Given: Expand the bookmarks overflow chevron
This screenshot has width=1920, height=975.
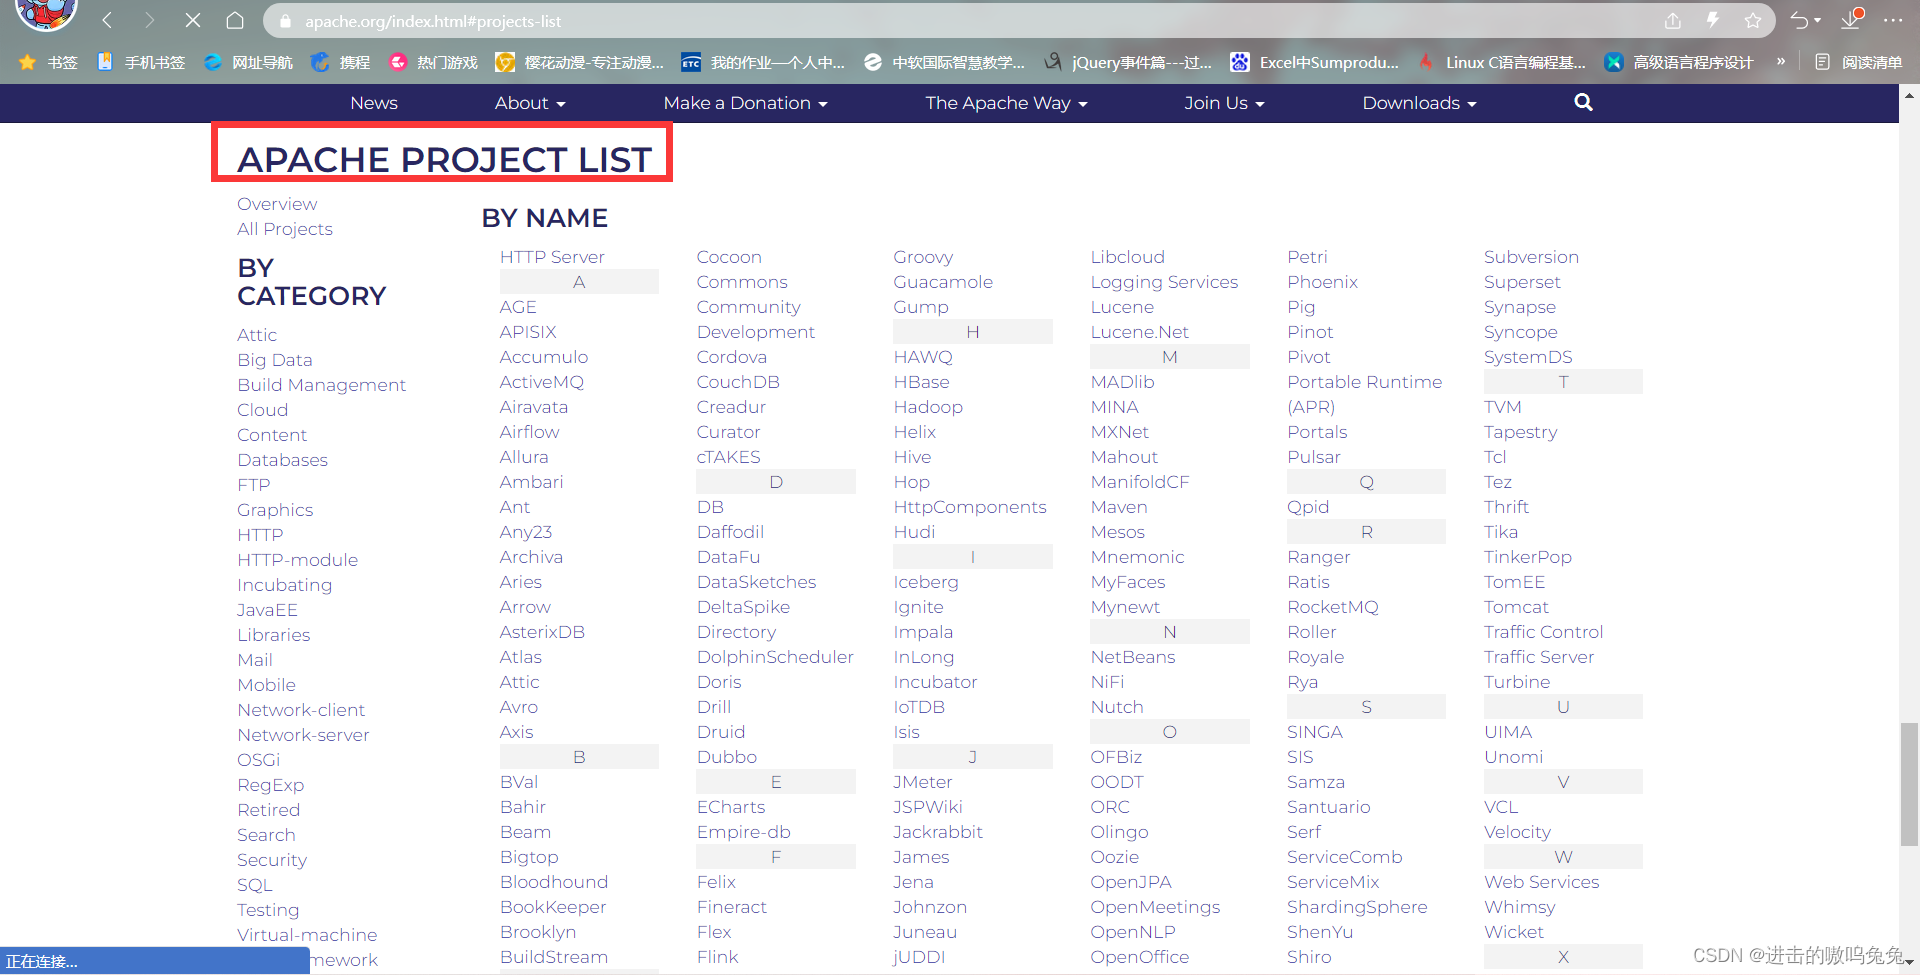Looking at the screenshot, I should coord(1781,62).
